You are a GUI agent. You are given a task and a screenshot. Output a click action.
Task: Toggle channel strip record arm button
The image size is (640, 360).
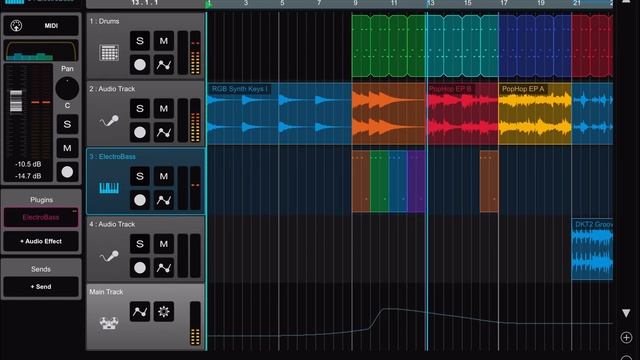[67, 172]
